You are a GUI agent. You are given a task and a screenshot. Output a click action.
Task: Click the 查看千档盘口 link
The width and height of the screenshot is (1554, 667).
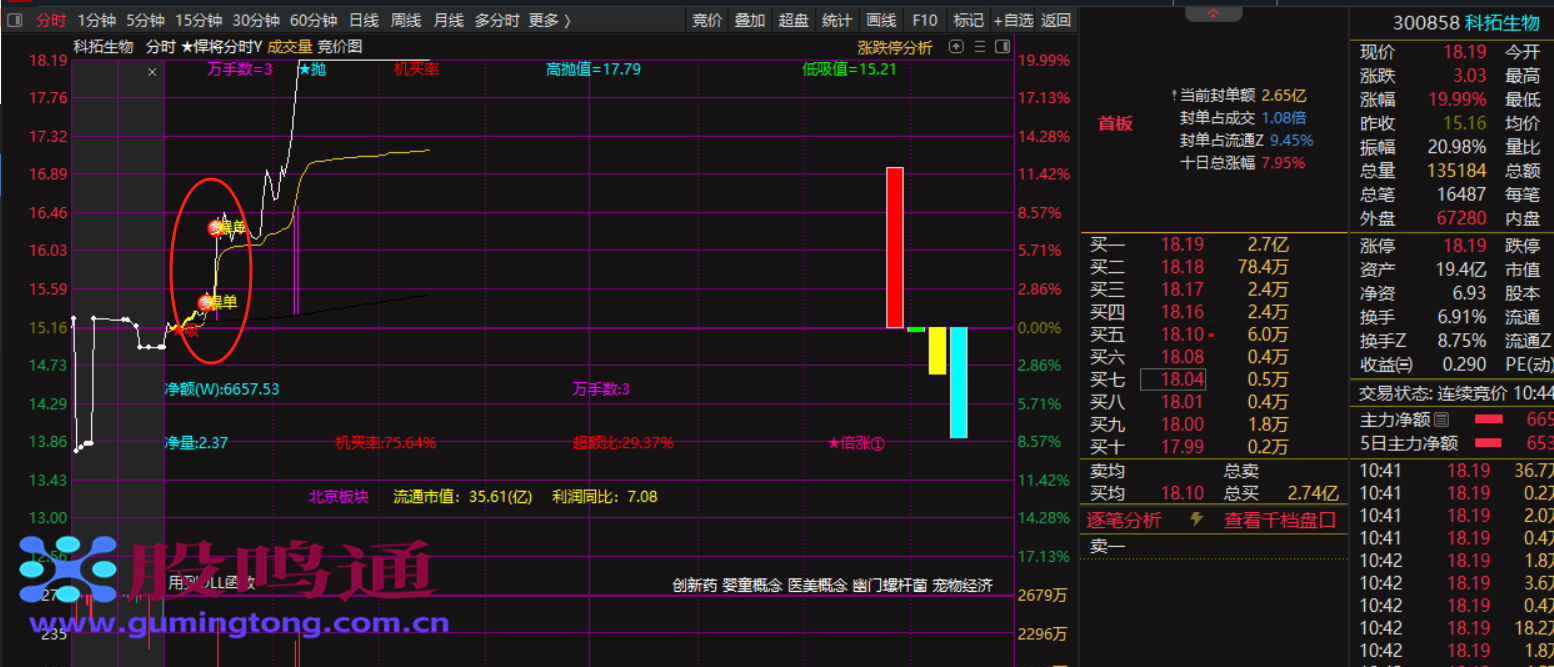point(1280,520)
